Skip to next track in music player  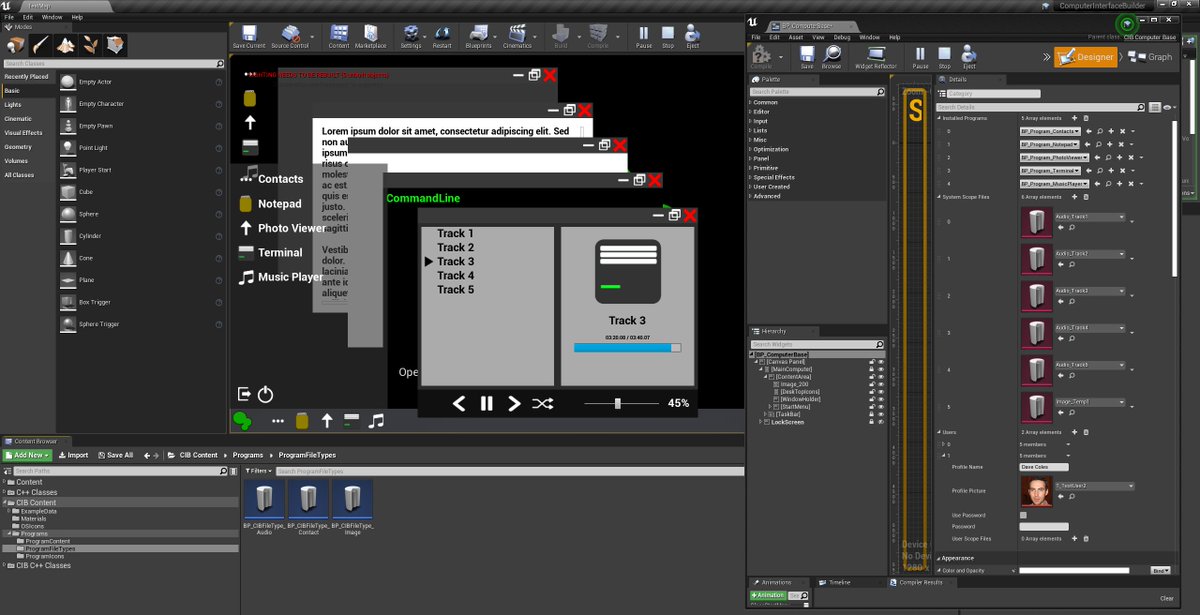(514, 403)
